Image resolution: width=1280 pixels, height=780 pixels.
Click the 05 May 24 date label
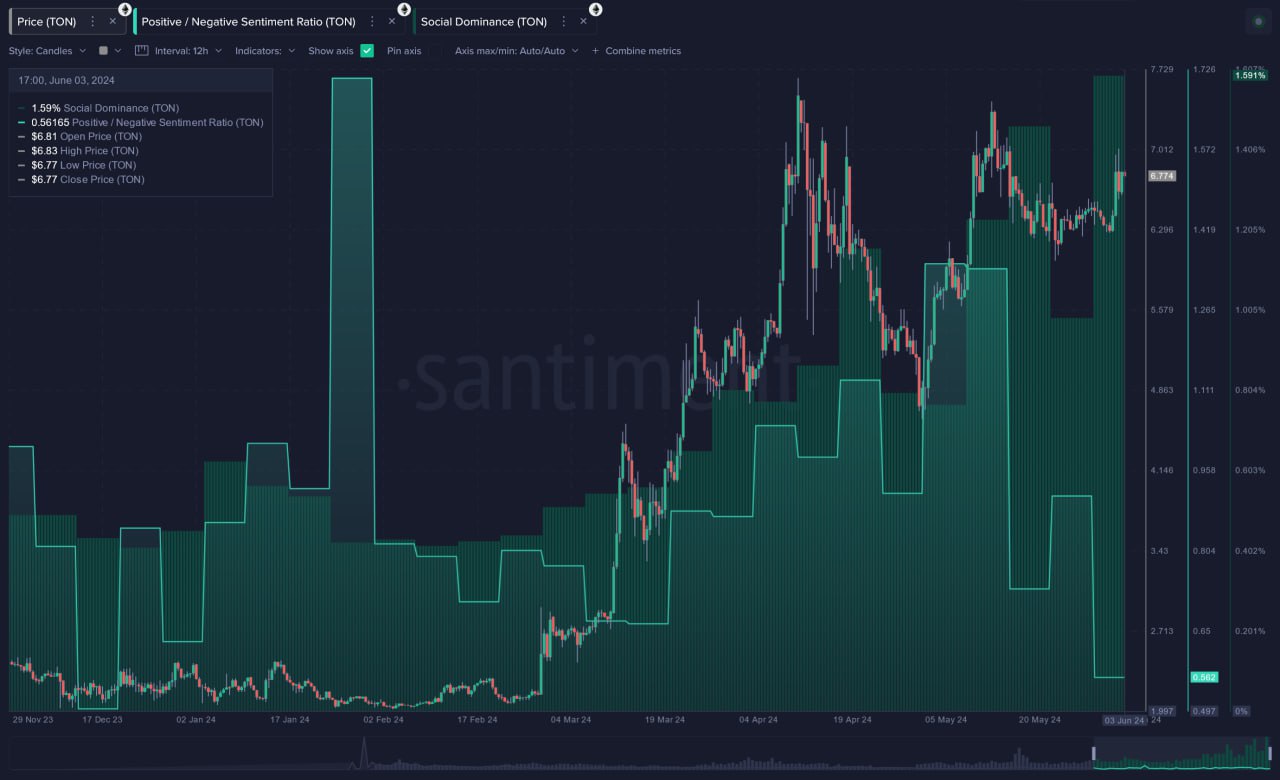pyautogui.click(x=945, y=719)
